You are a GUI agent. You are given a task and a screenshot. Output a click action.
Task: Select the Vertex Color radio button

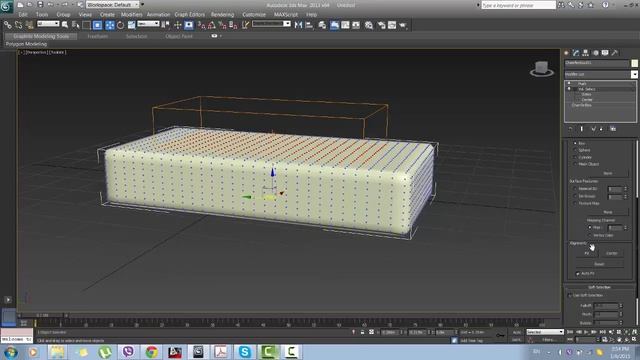[x=590, y=236]
